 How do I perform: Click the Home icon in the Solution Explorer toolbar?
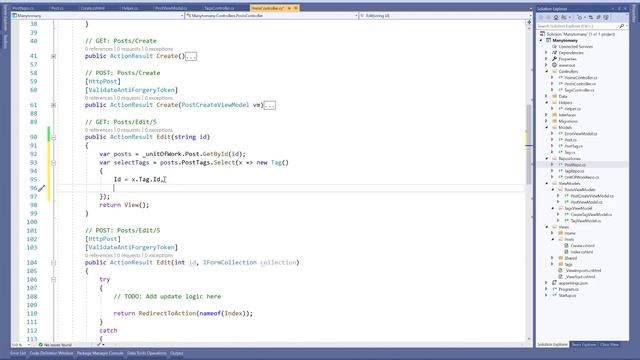(x=556, y=18)
